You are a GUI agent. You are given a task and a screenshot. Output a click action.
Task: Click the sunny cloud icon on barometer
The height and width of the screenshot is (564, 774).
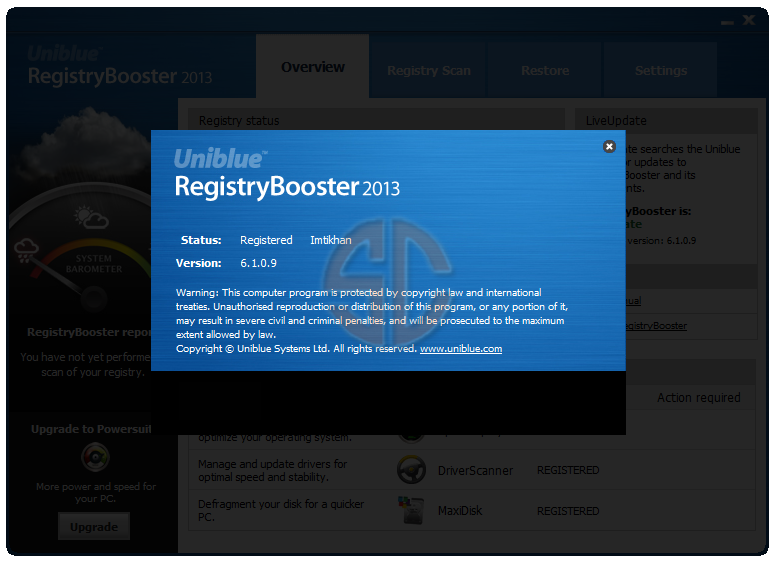[91, 217]
